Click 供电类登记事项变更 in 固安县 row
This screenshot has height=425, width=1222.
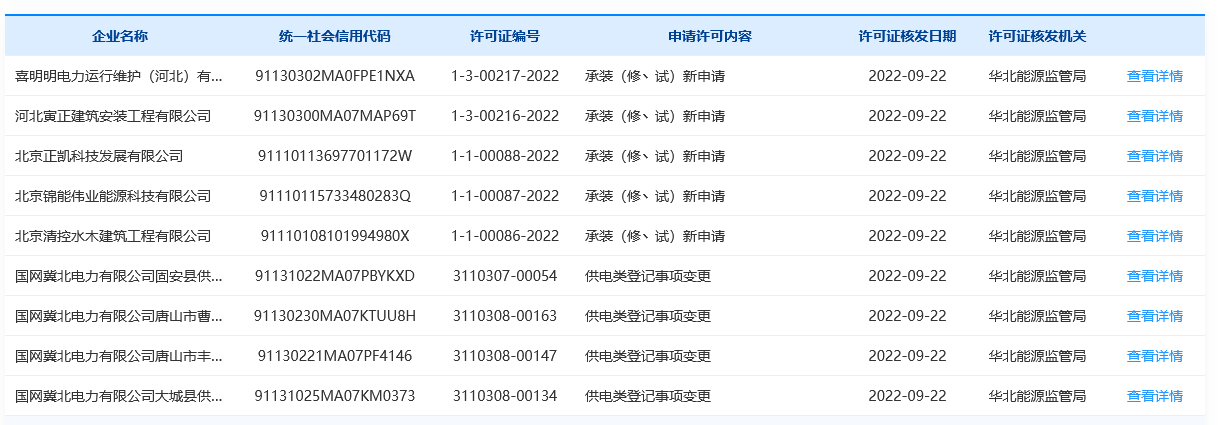point(648,276)
